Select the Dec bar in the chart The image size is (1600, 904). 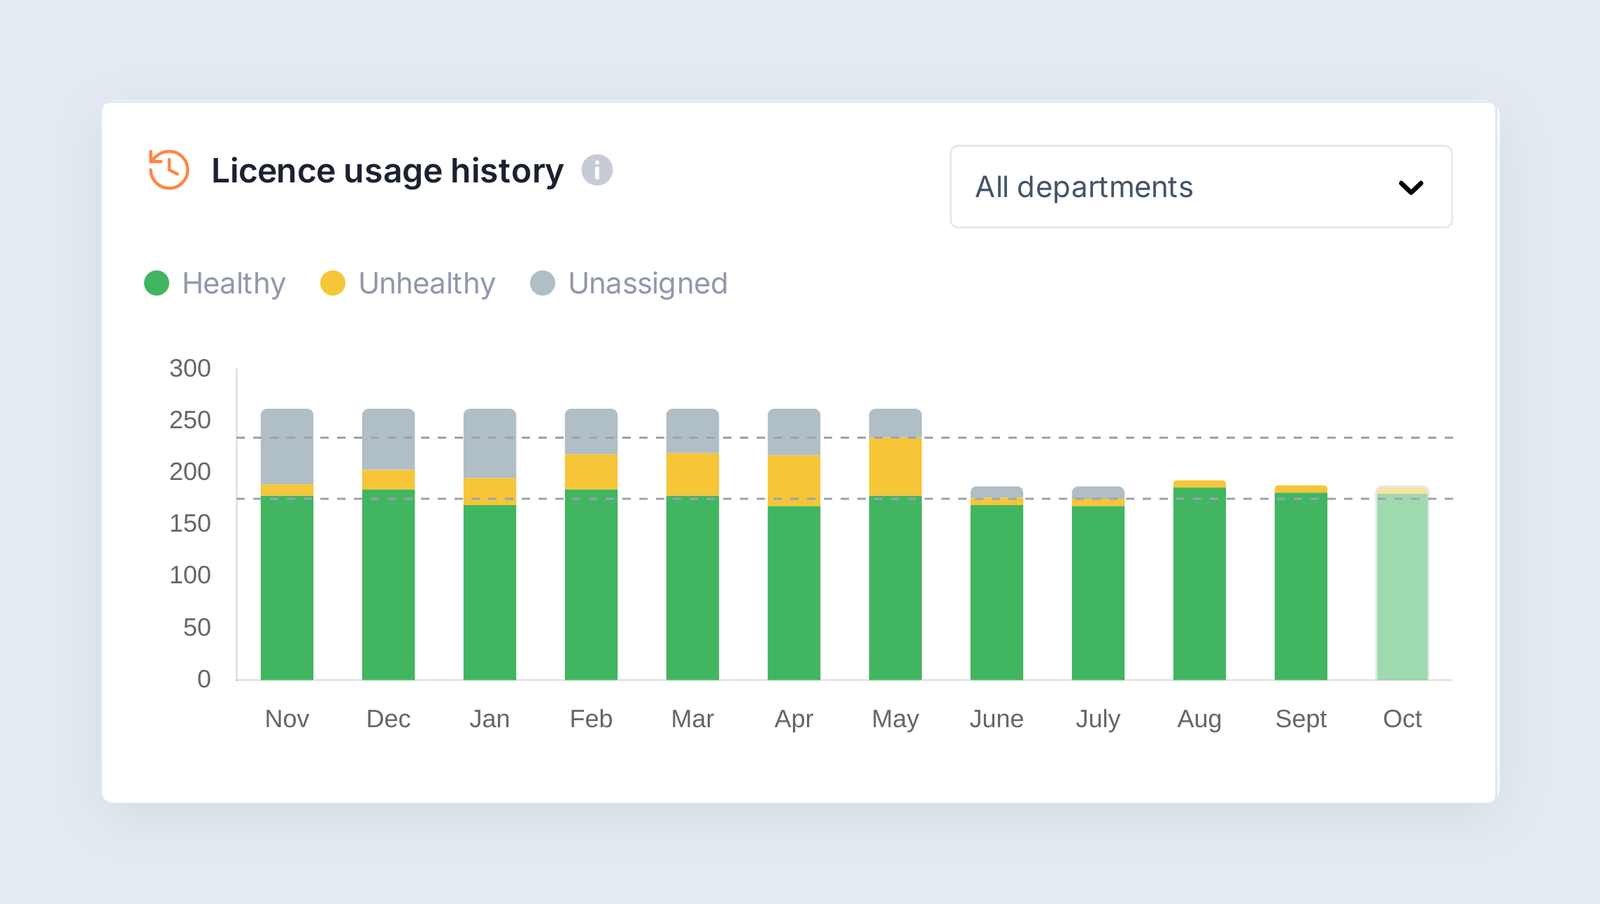[388, 544]
